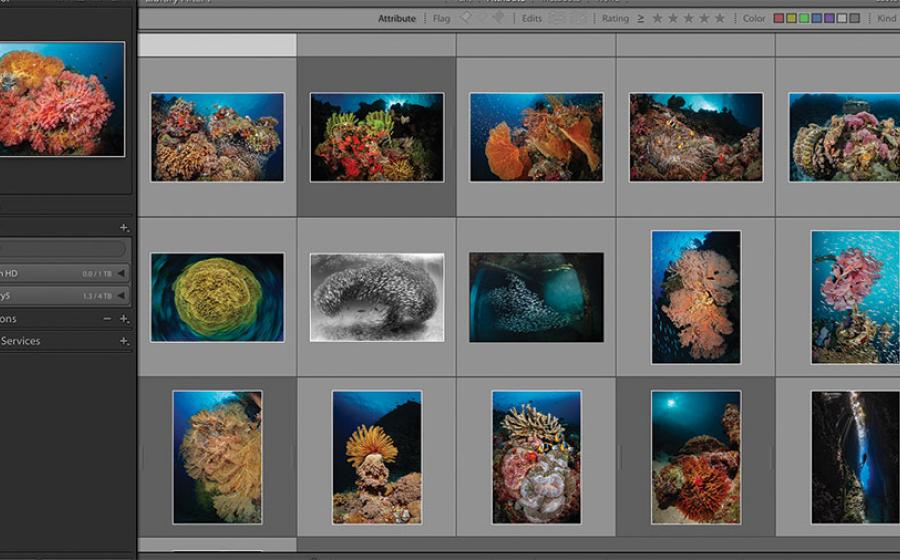This screenshot has width=900, height=560.
Task: Select the black and white fish school thumbnail
Action: [x=376, y=297]
